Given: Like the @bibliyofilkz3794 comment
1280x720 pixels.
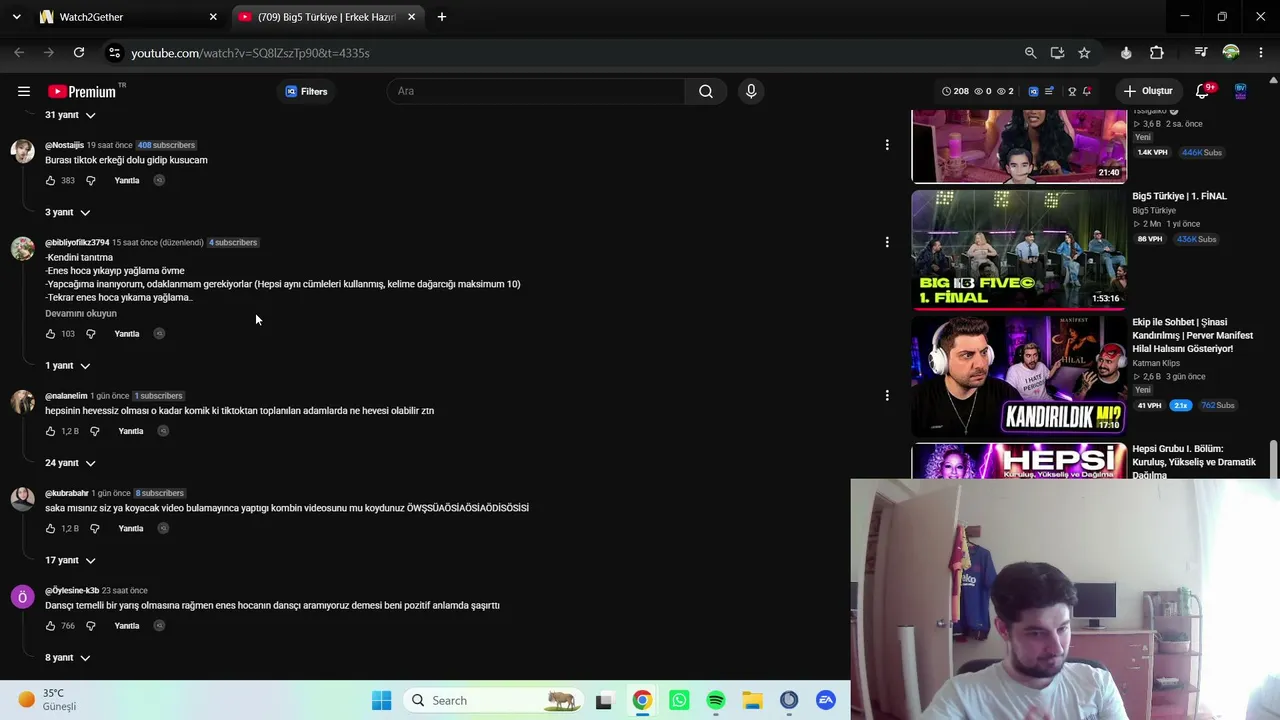Looking at the screenshot, I should [x=50, y=334].
